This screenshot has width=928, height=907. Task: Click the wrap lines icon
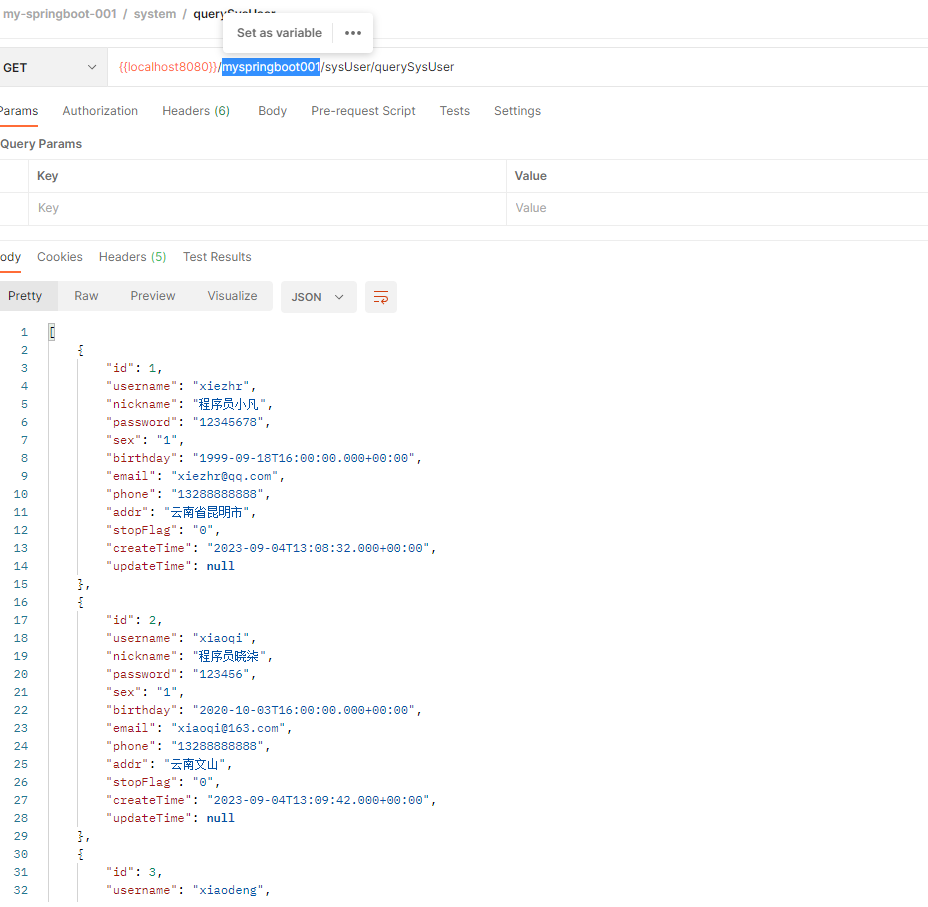pyautogui.click(x=381, y=297)
